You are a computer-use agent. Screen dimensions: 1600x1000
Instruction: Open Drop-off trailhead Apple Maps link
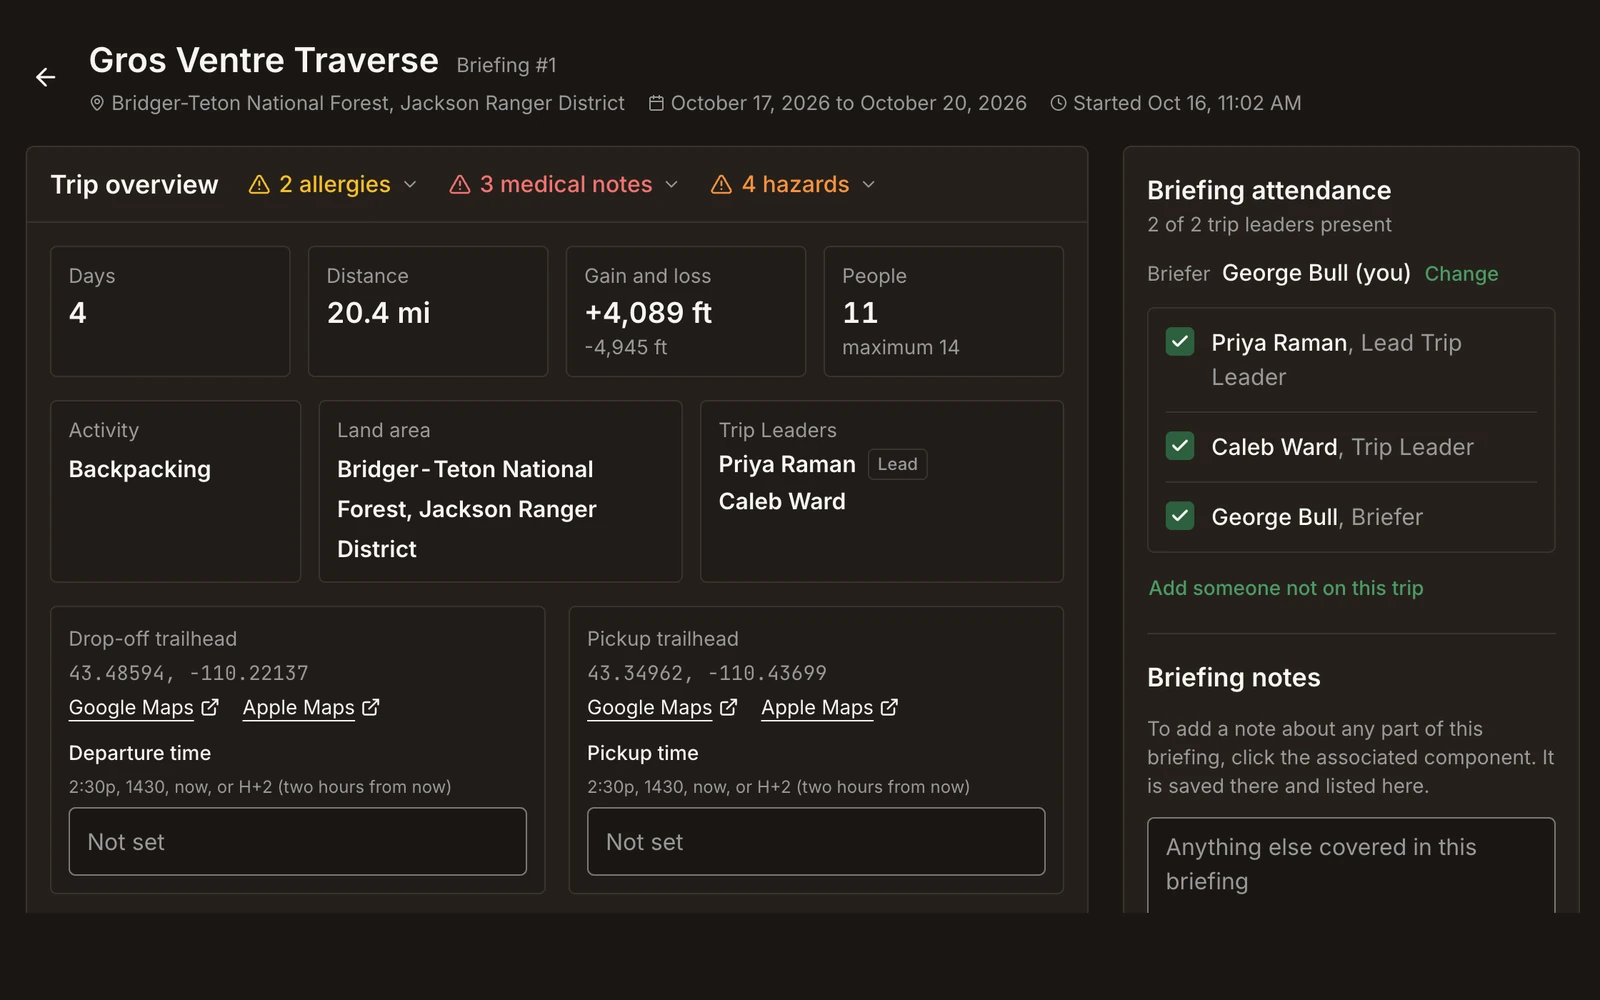(299, 707)
